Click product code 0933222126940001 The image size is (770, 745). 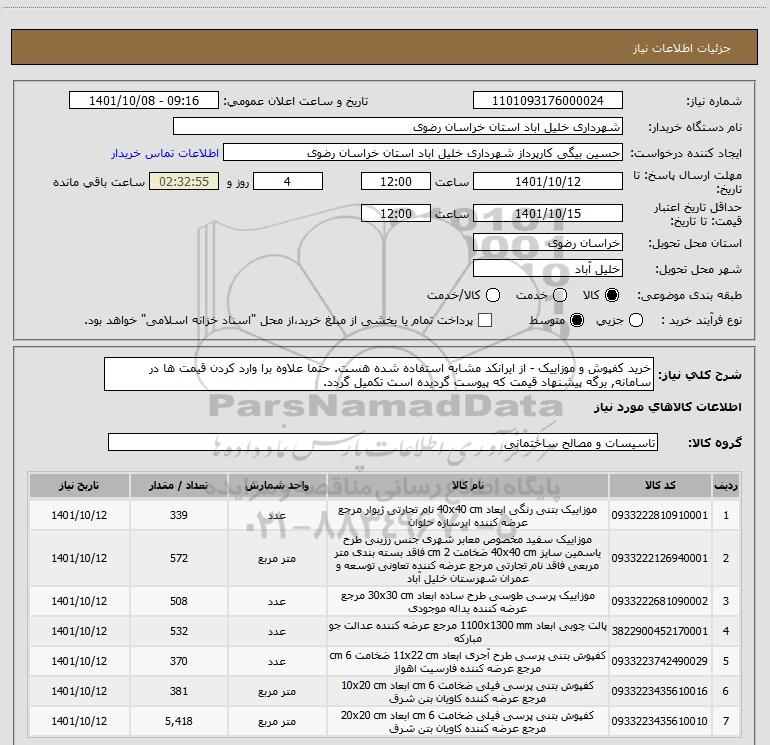click(x=660, y=558)
